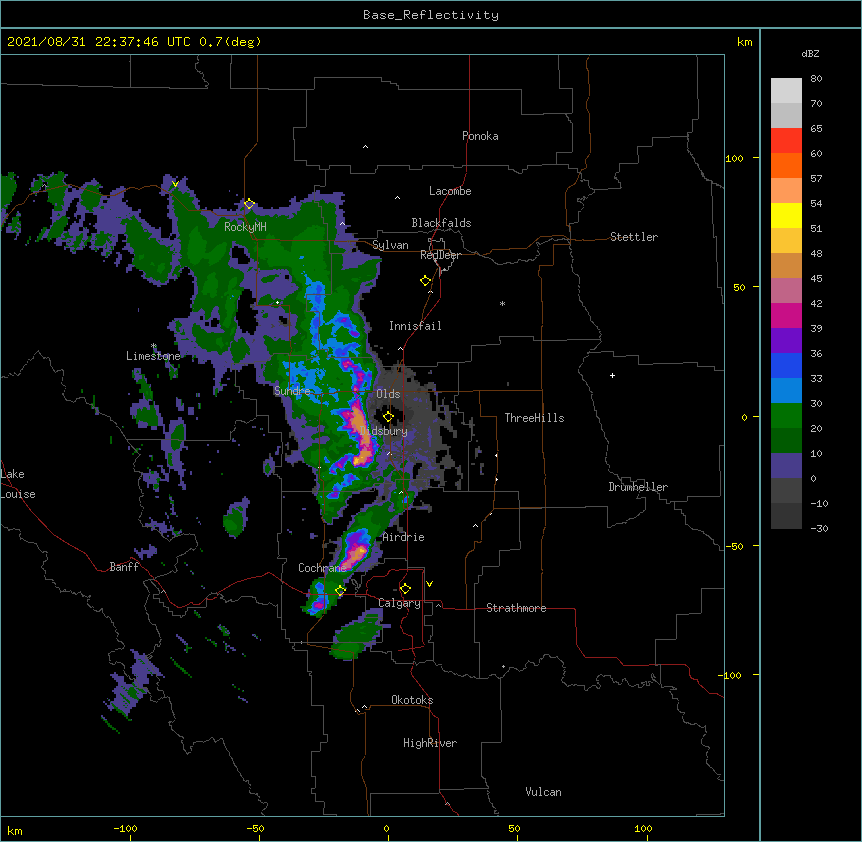862x842 pixels.
Task: Click the dBZ legend heading
Action: click(x=810, y=53)
